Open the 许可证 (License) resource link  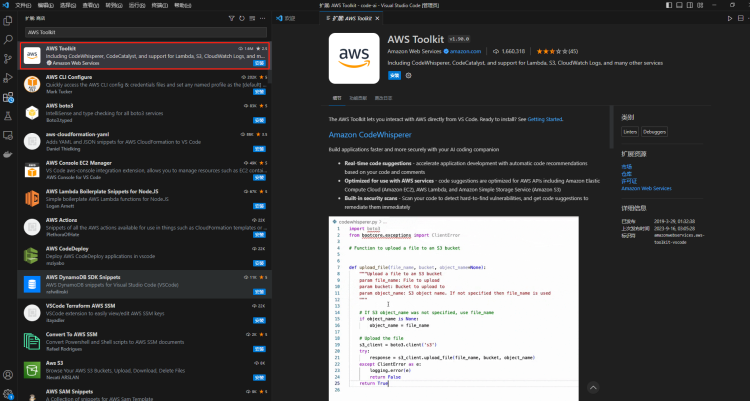click(629, 181)
